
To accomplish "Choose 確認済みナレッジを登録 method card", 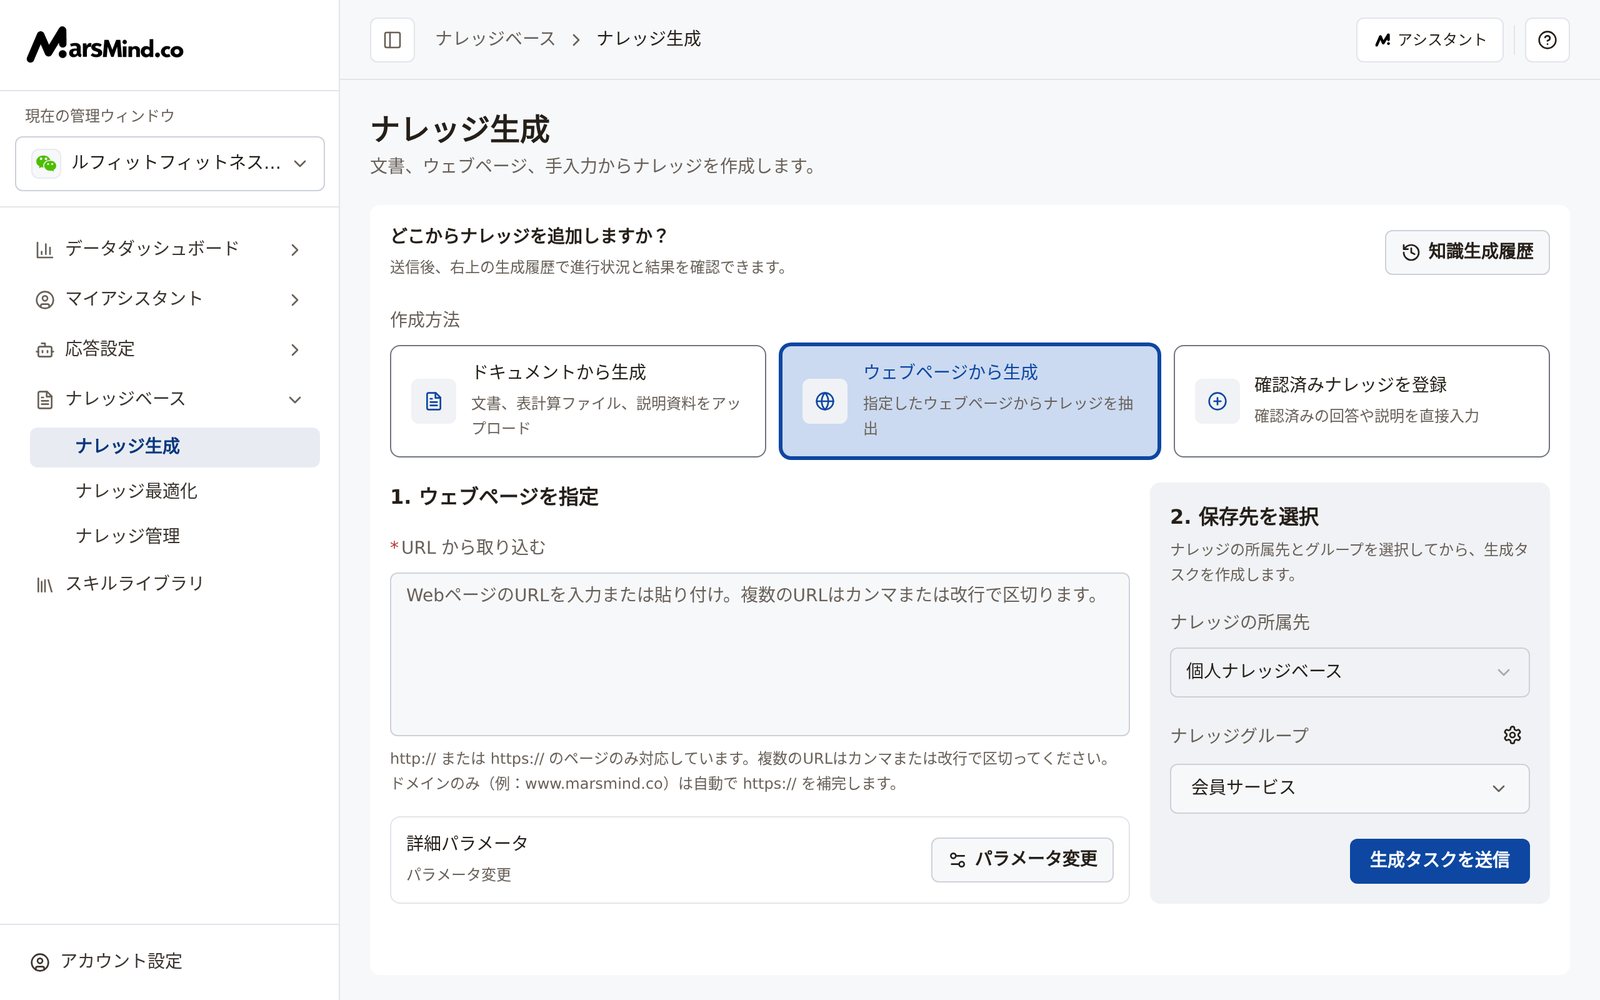I will pos(1361,401).
